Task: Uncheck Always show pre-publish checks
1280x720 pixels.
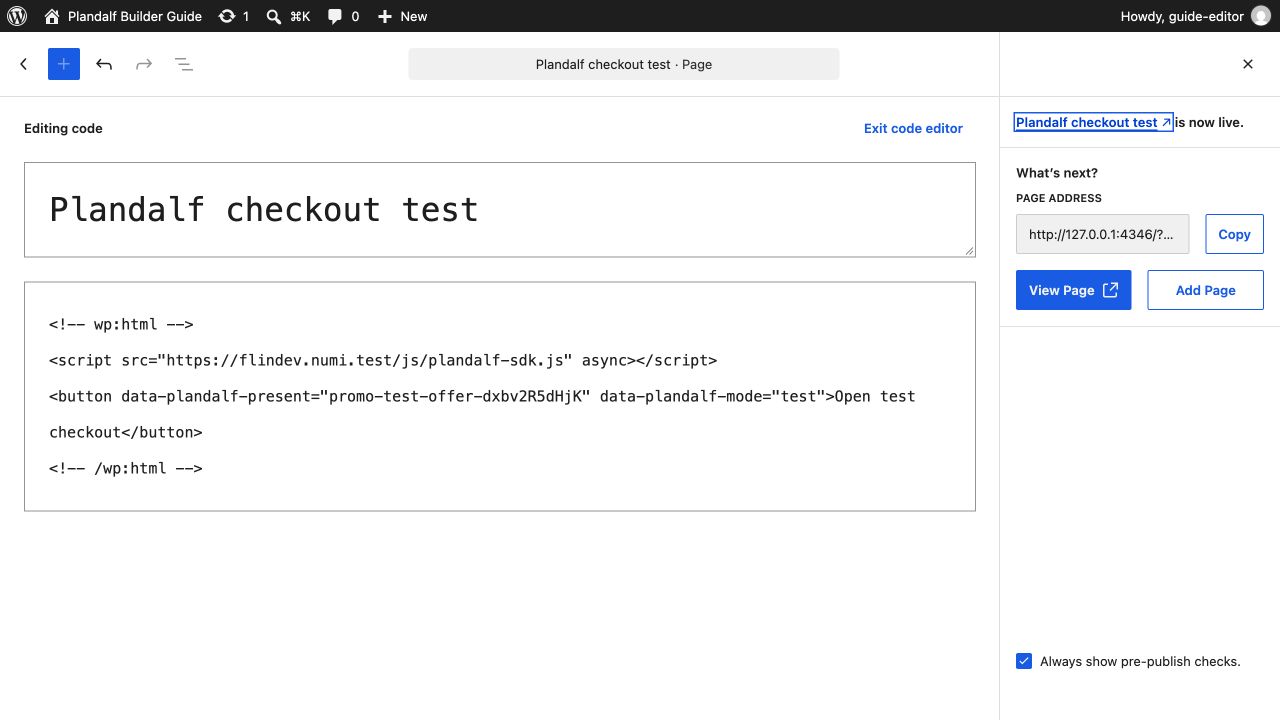Action: point(1024,661)
